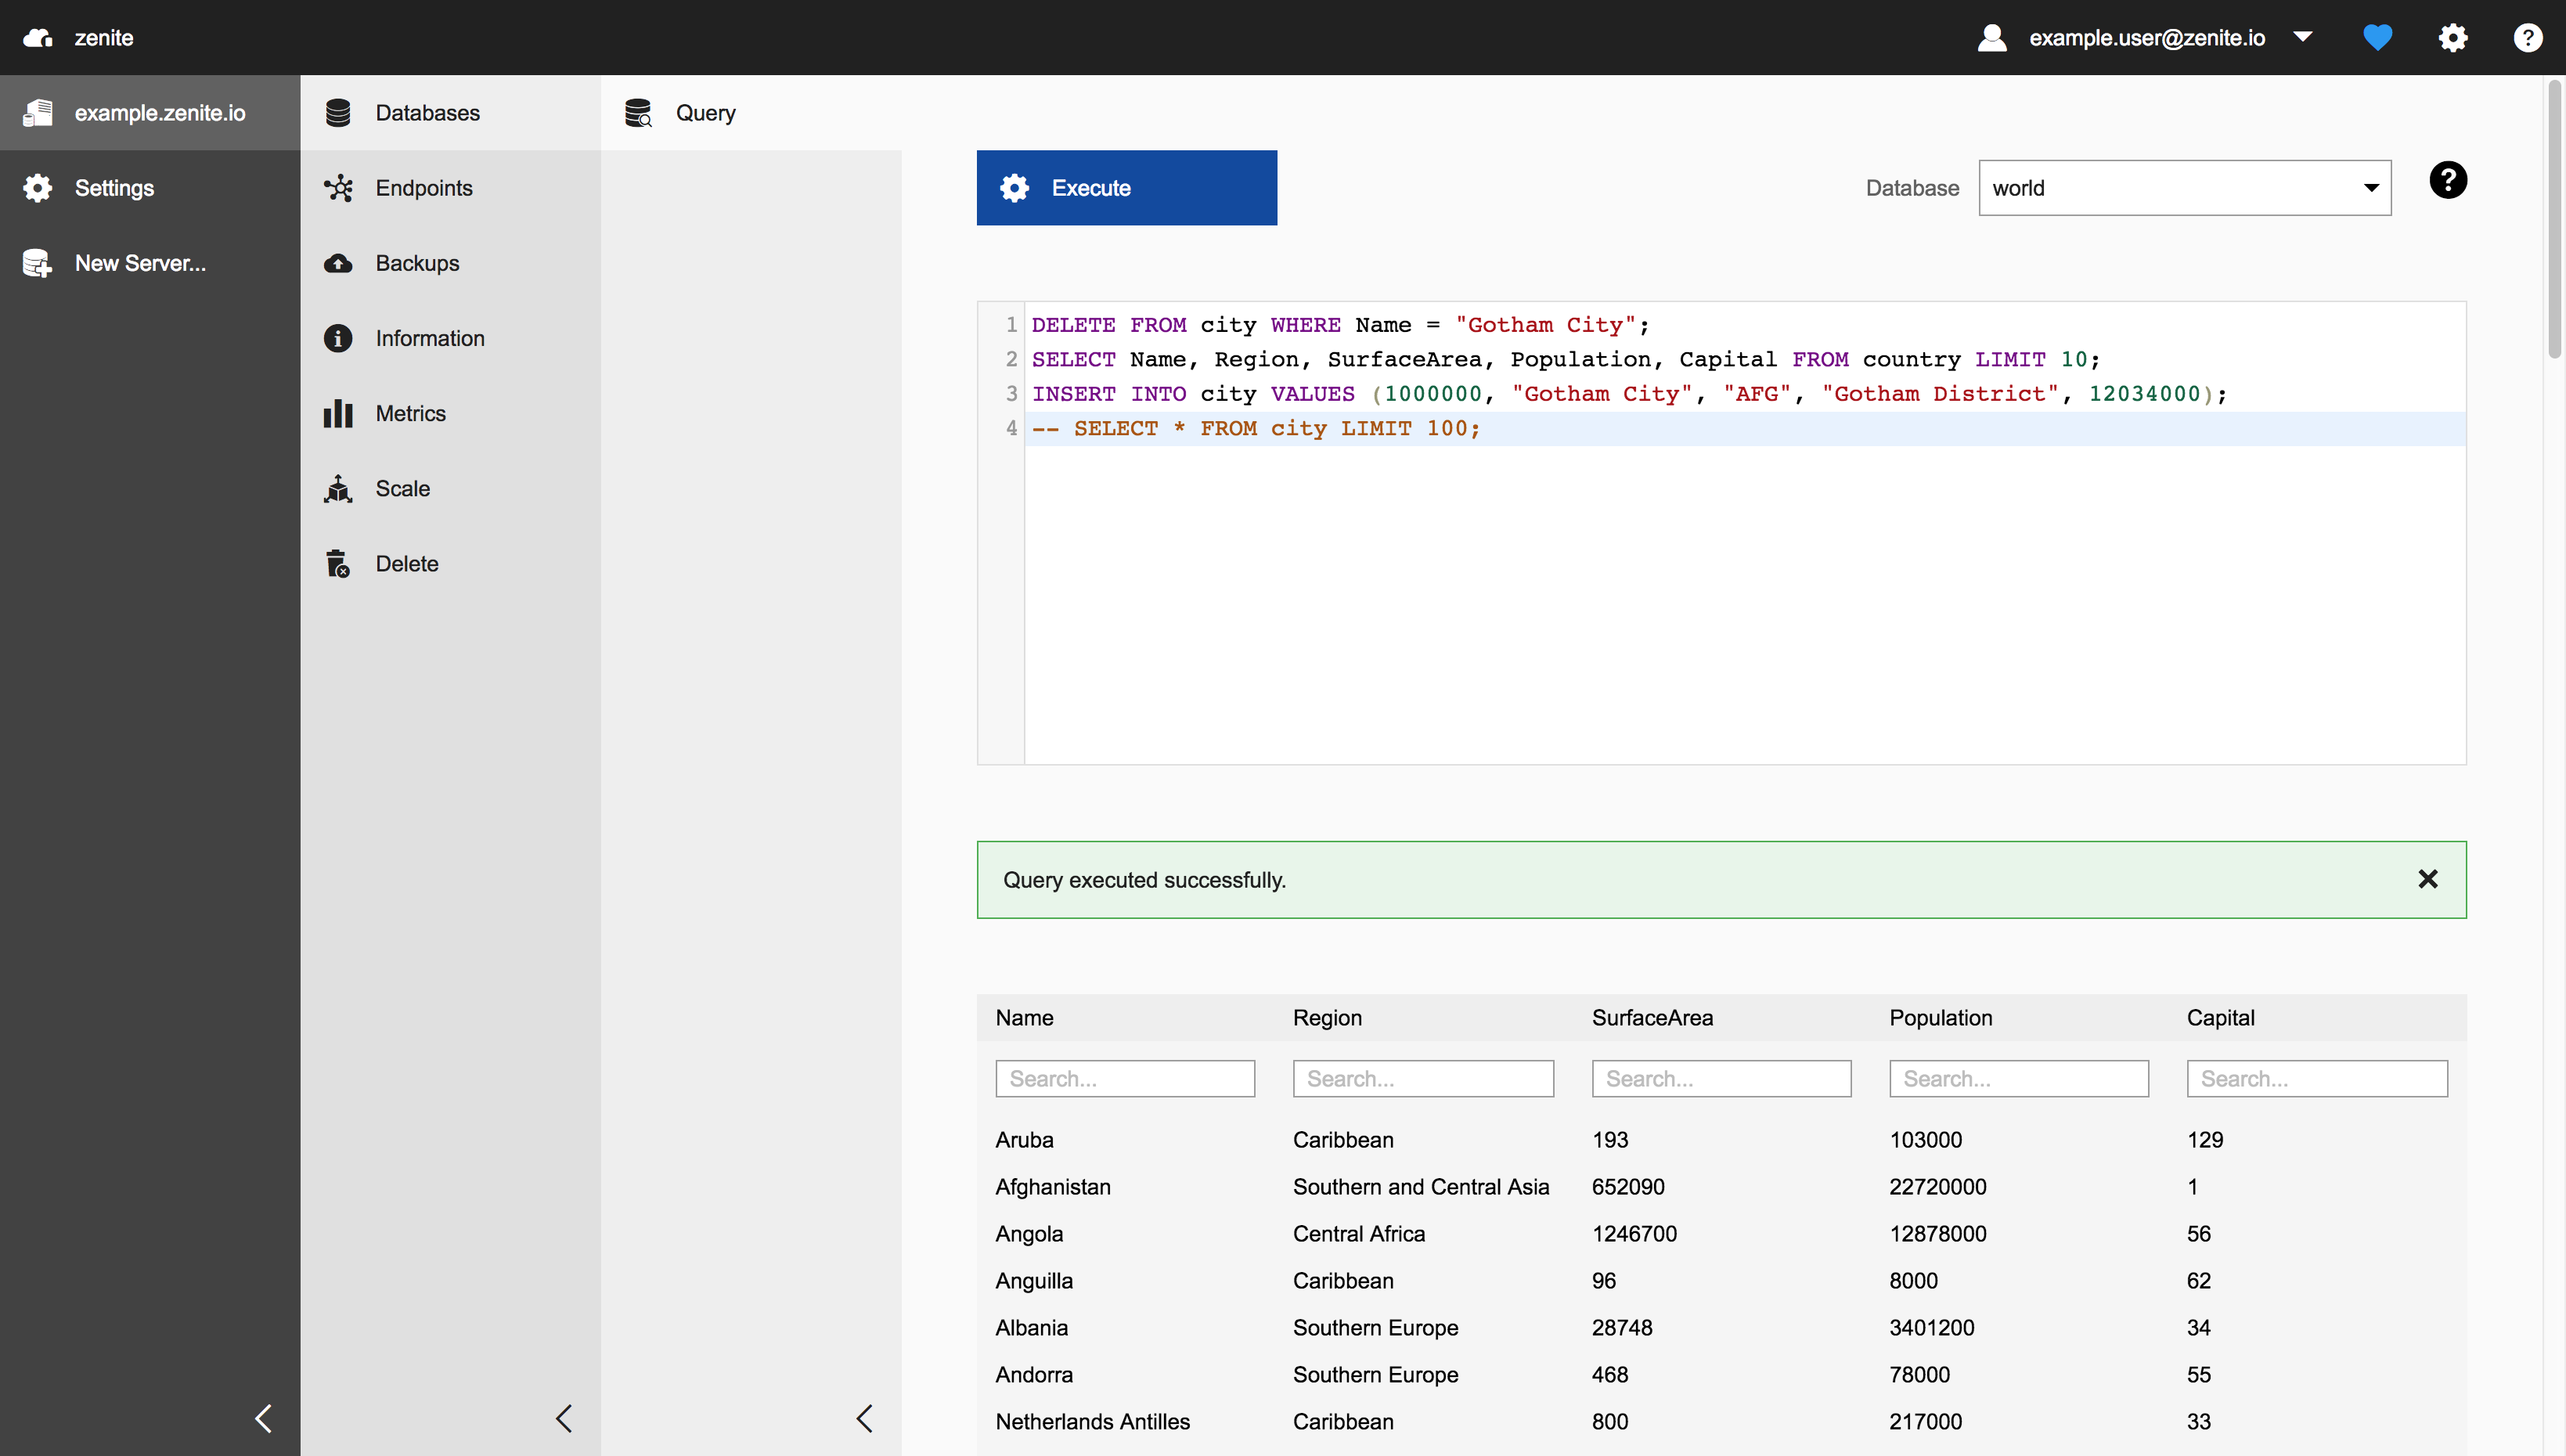
Task: Open the Metrics bar chart item
Action: click(x=410, y=413)
